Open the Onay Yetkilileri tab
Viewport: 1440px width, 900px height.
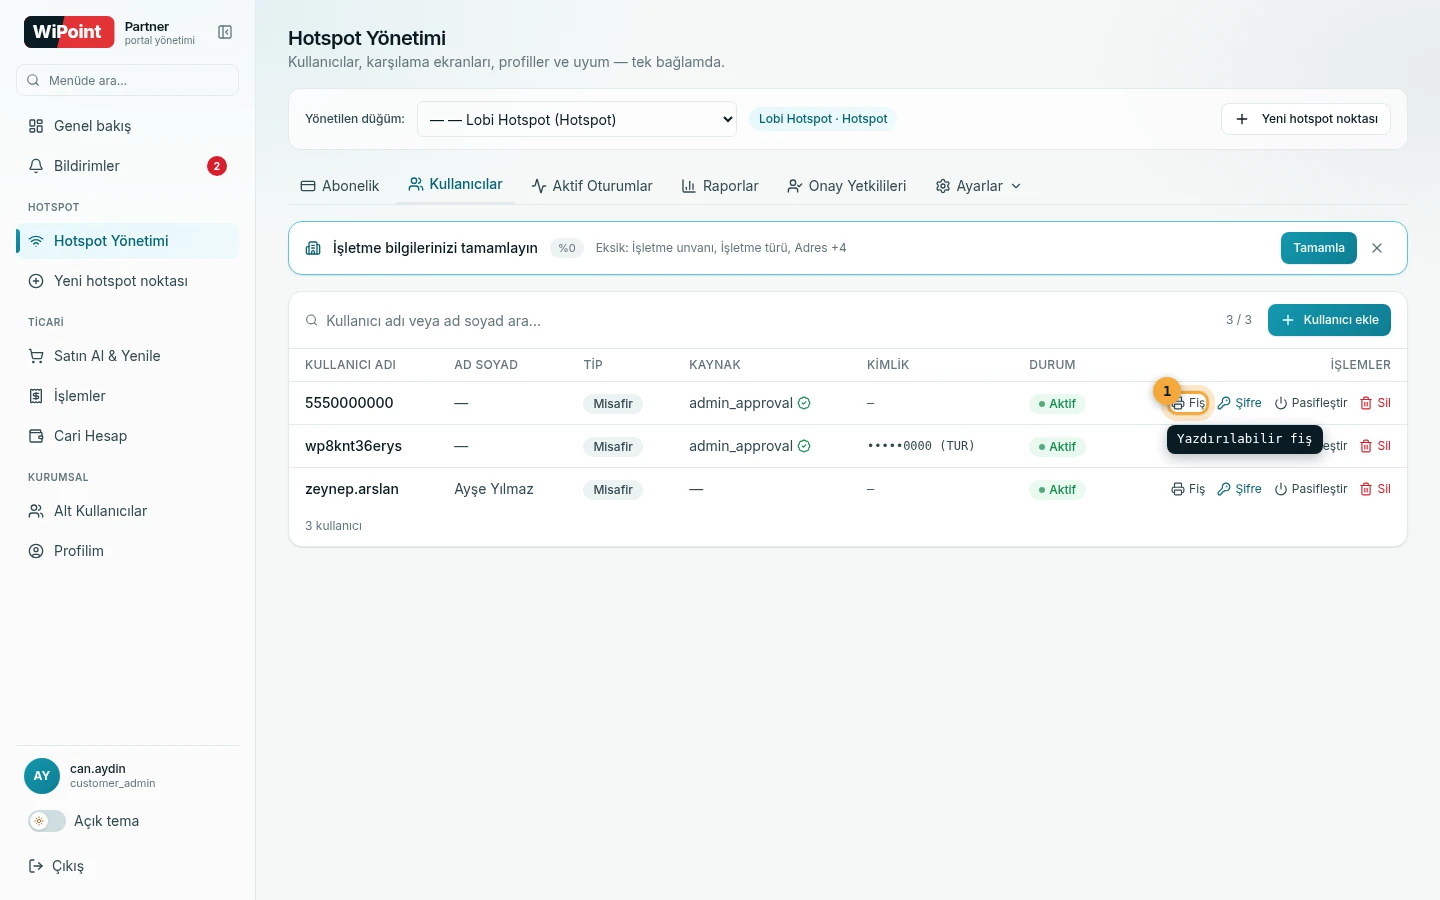847,186
